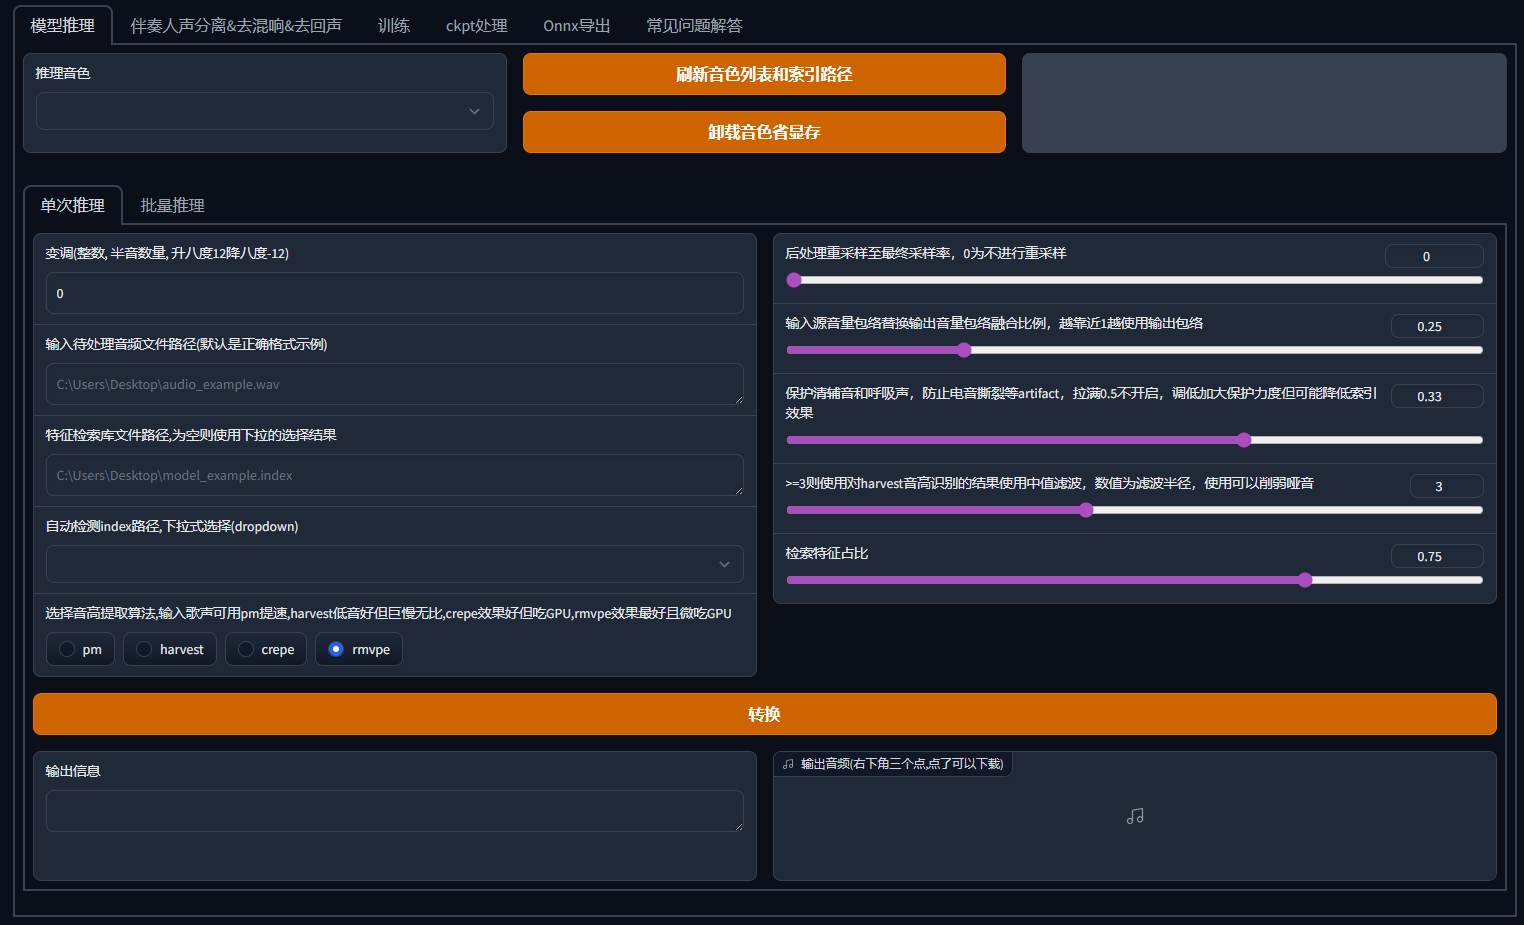Click the 变调 transpose input field
Viewport: 1524px width, 925px height.
click(394, 293)
